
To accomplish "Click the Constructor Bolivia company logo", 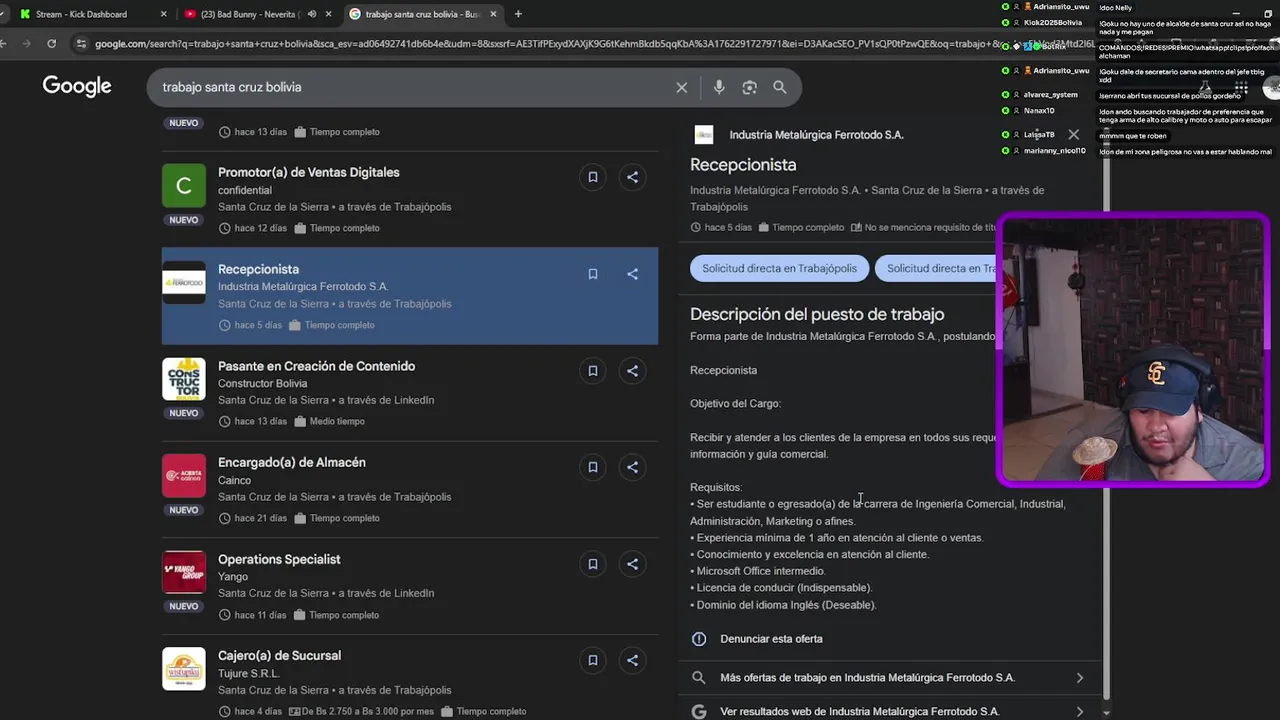I will coord(184,379).
